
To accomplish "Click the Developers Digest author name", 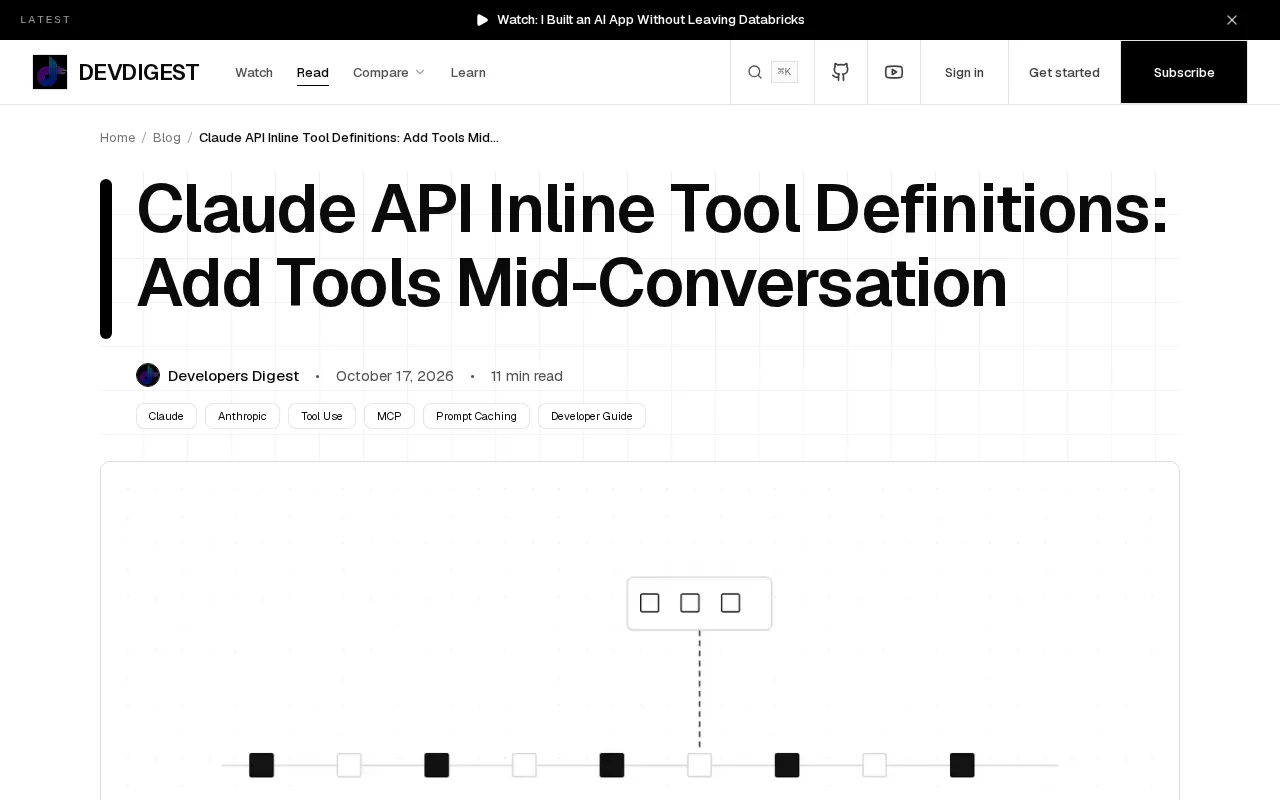I will coord(233,376).
